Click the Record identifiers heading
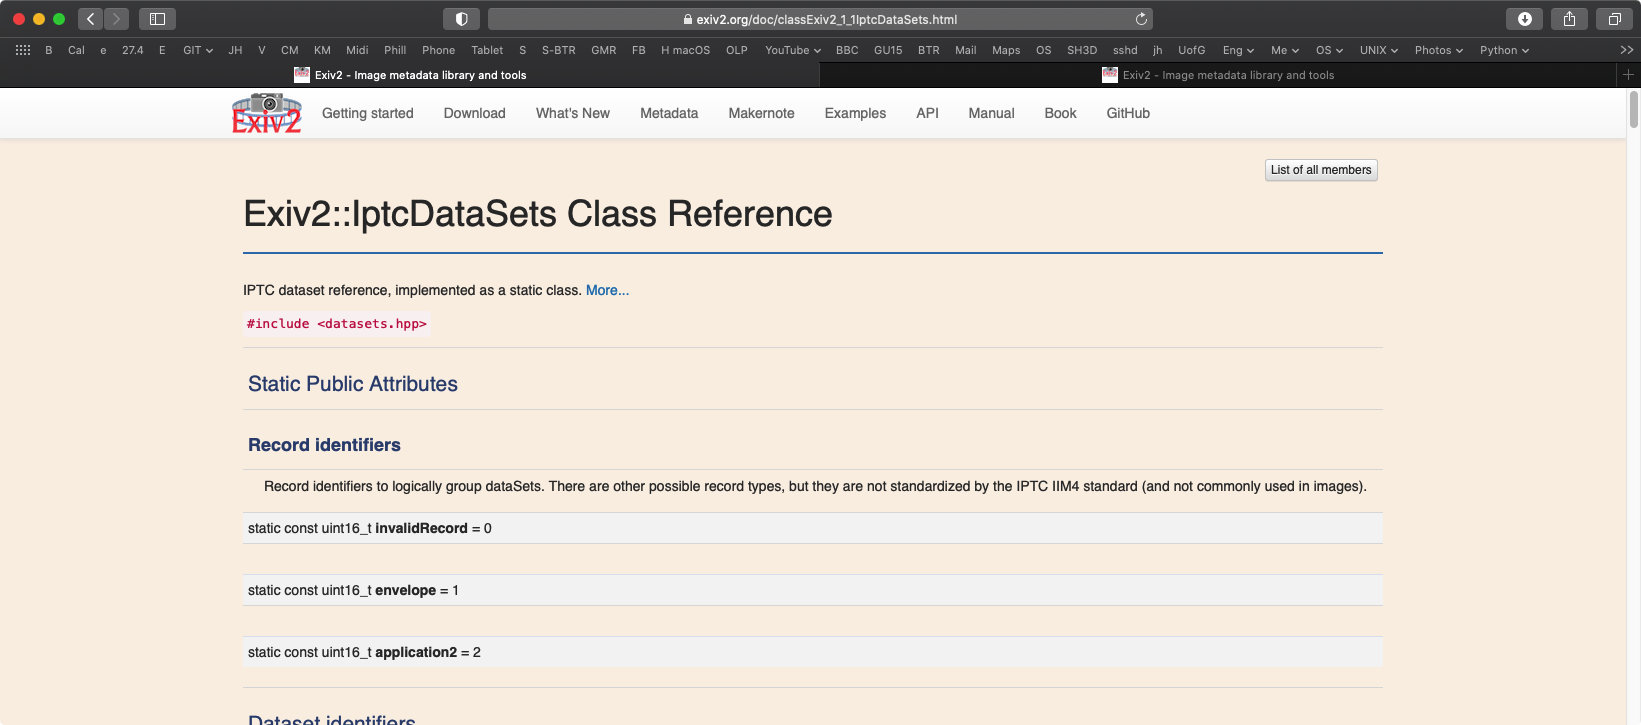The height and width of the screenshot is (725, 1641). (324, 445)
